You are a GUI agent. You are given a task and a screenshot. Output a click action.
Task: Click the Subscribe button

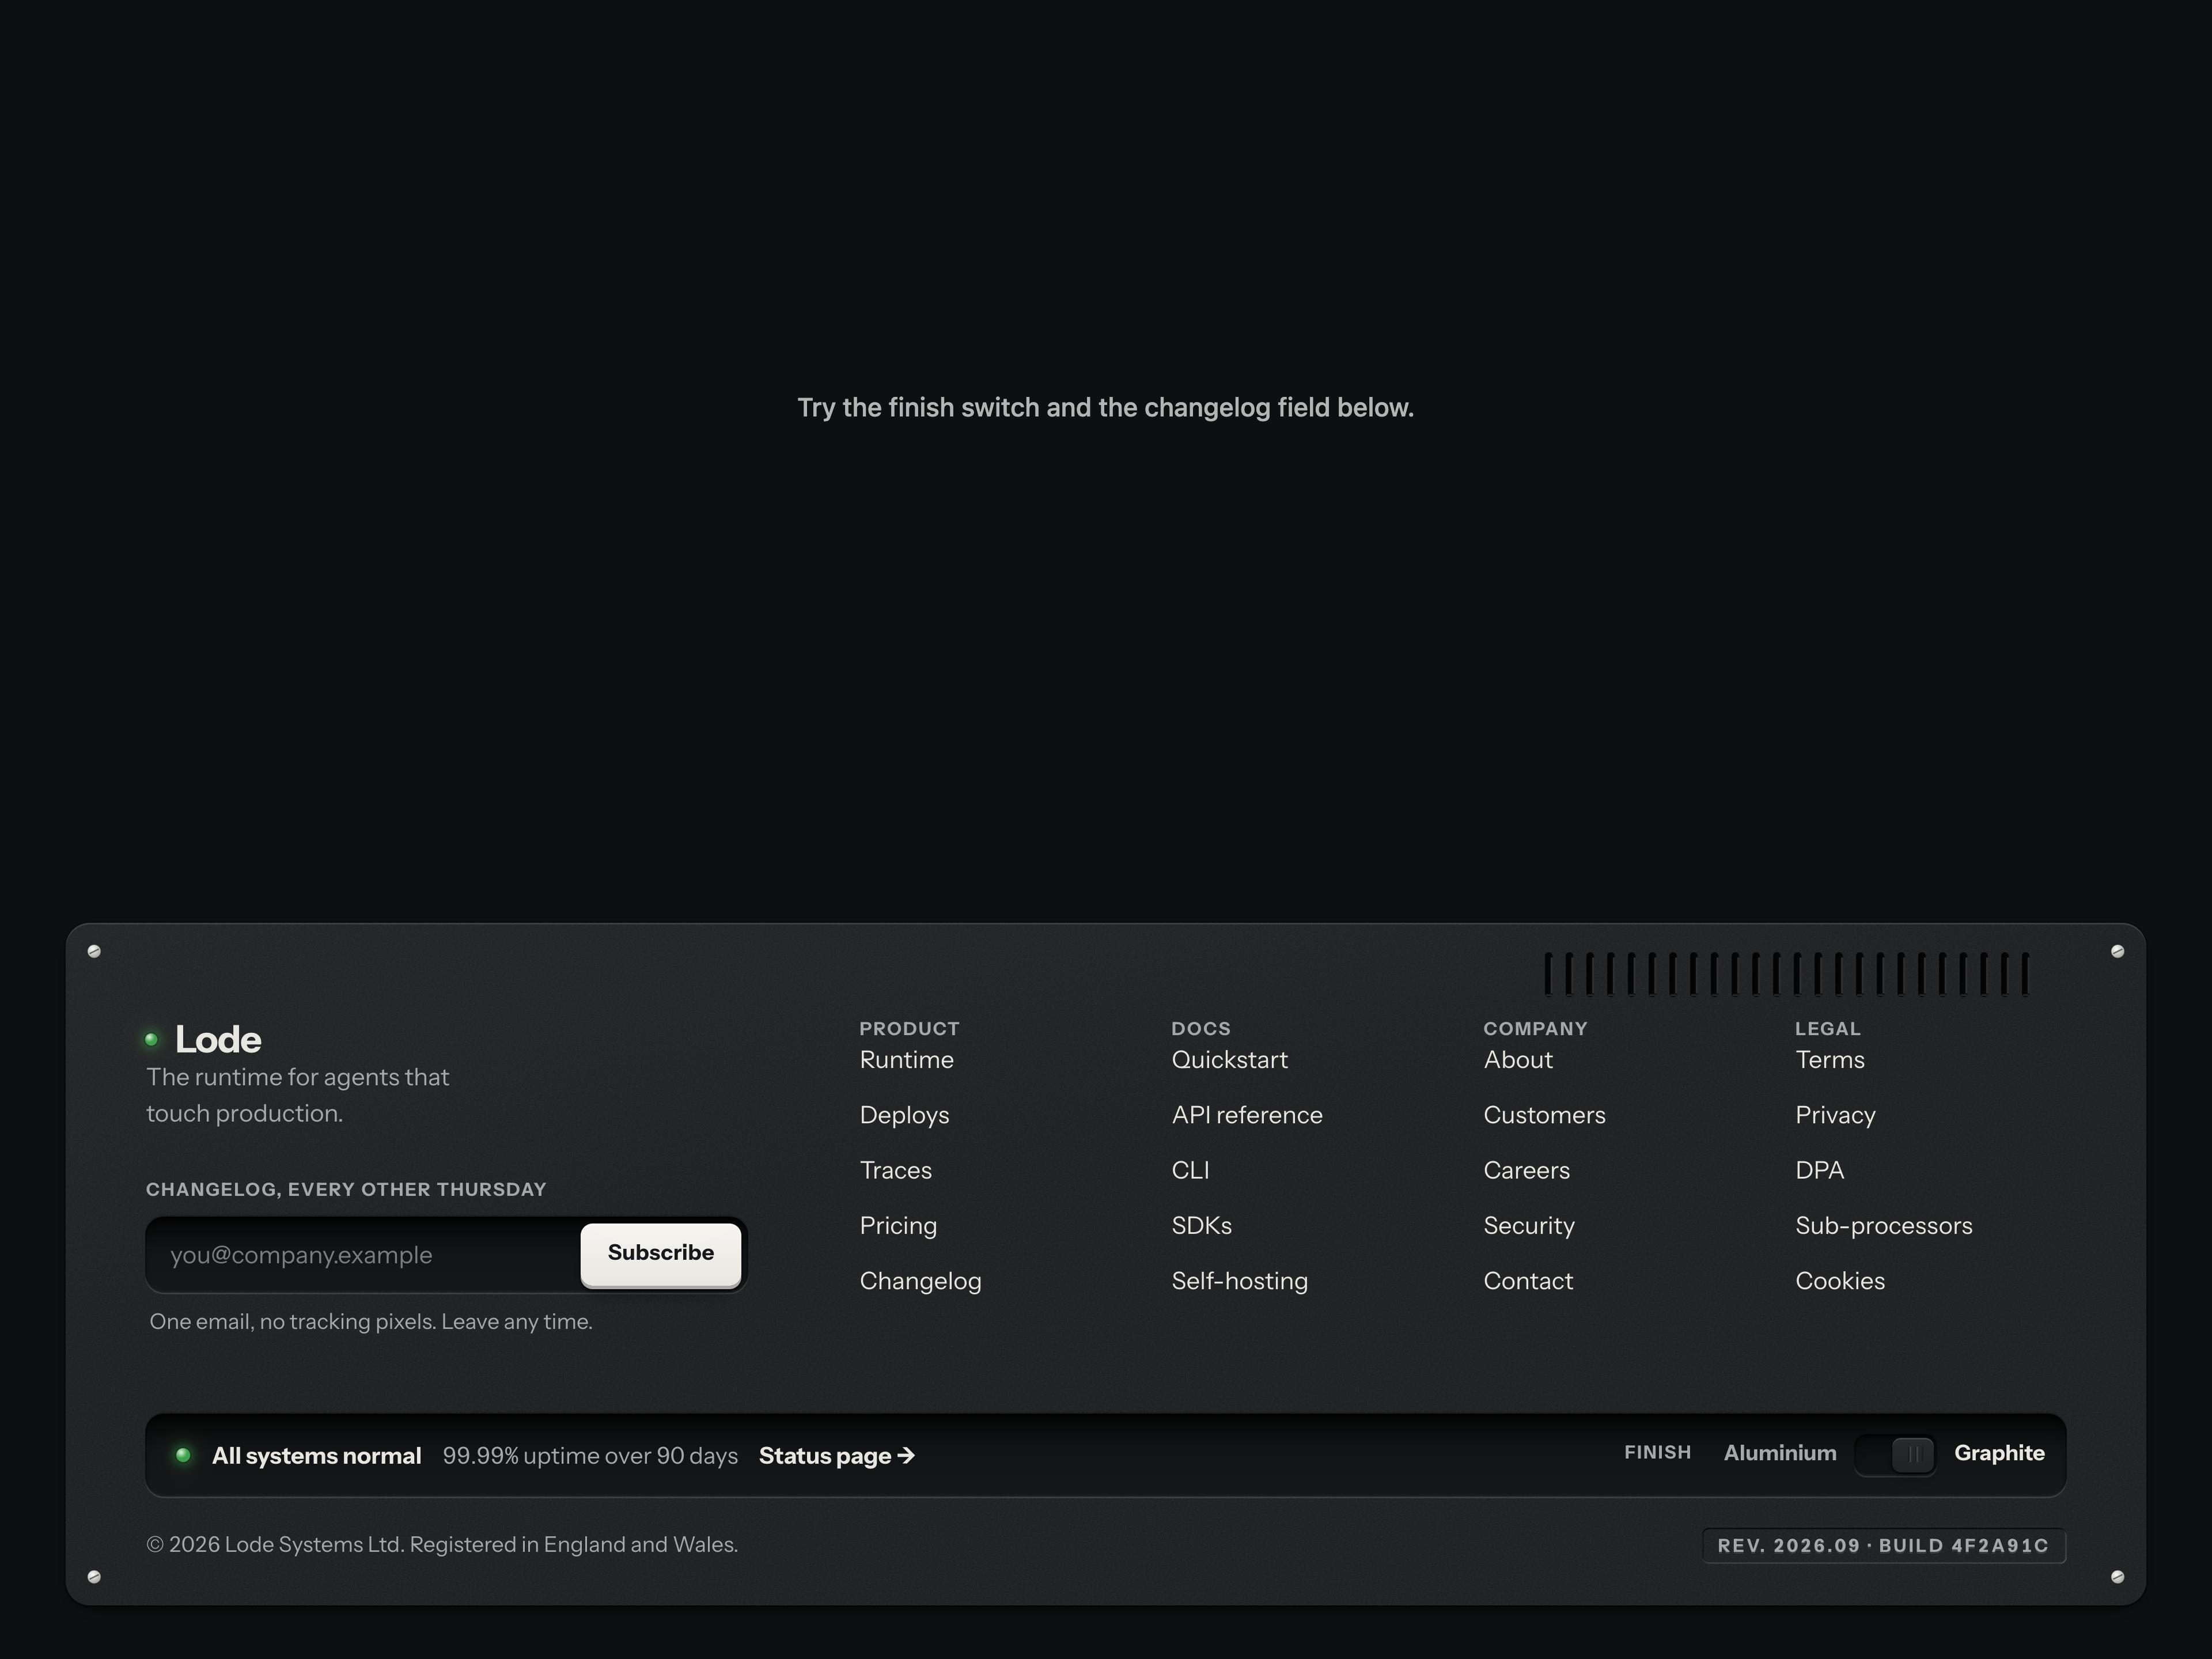tap(661, 1254)
